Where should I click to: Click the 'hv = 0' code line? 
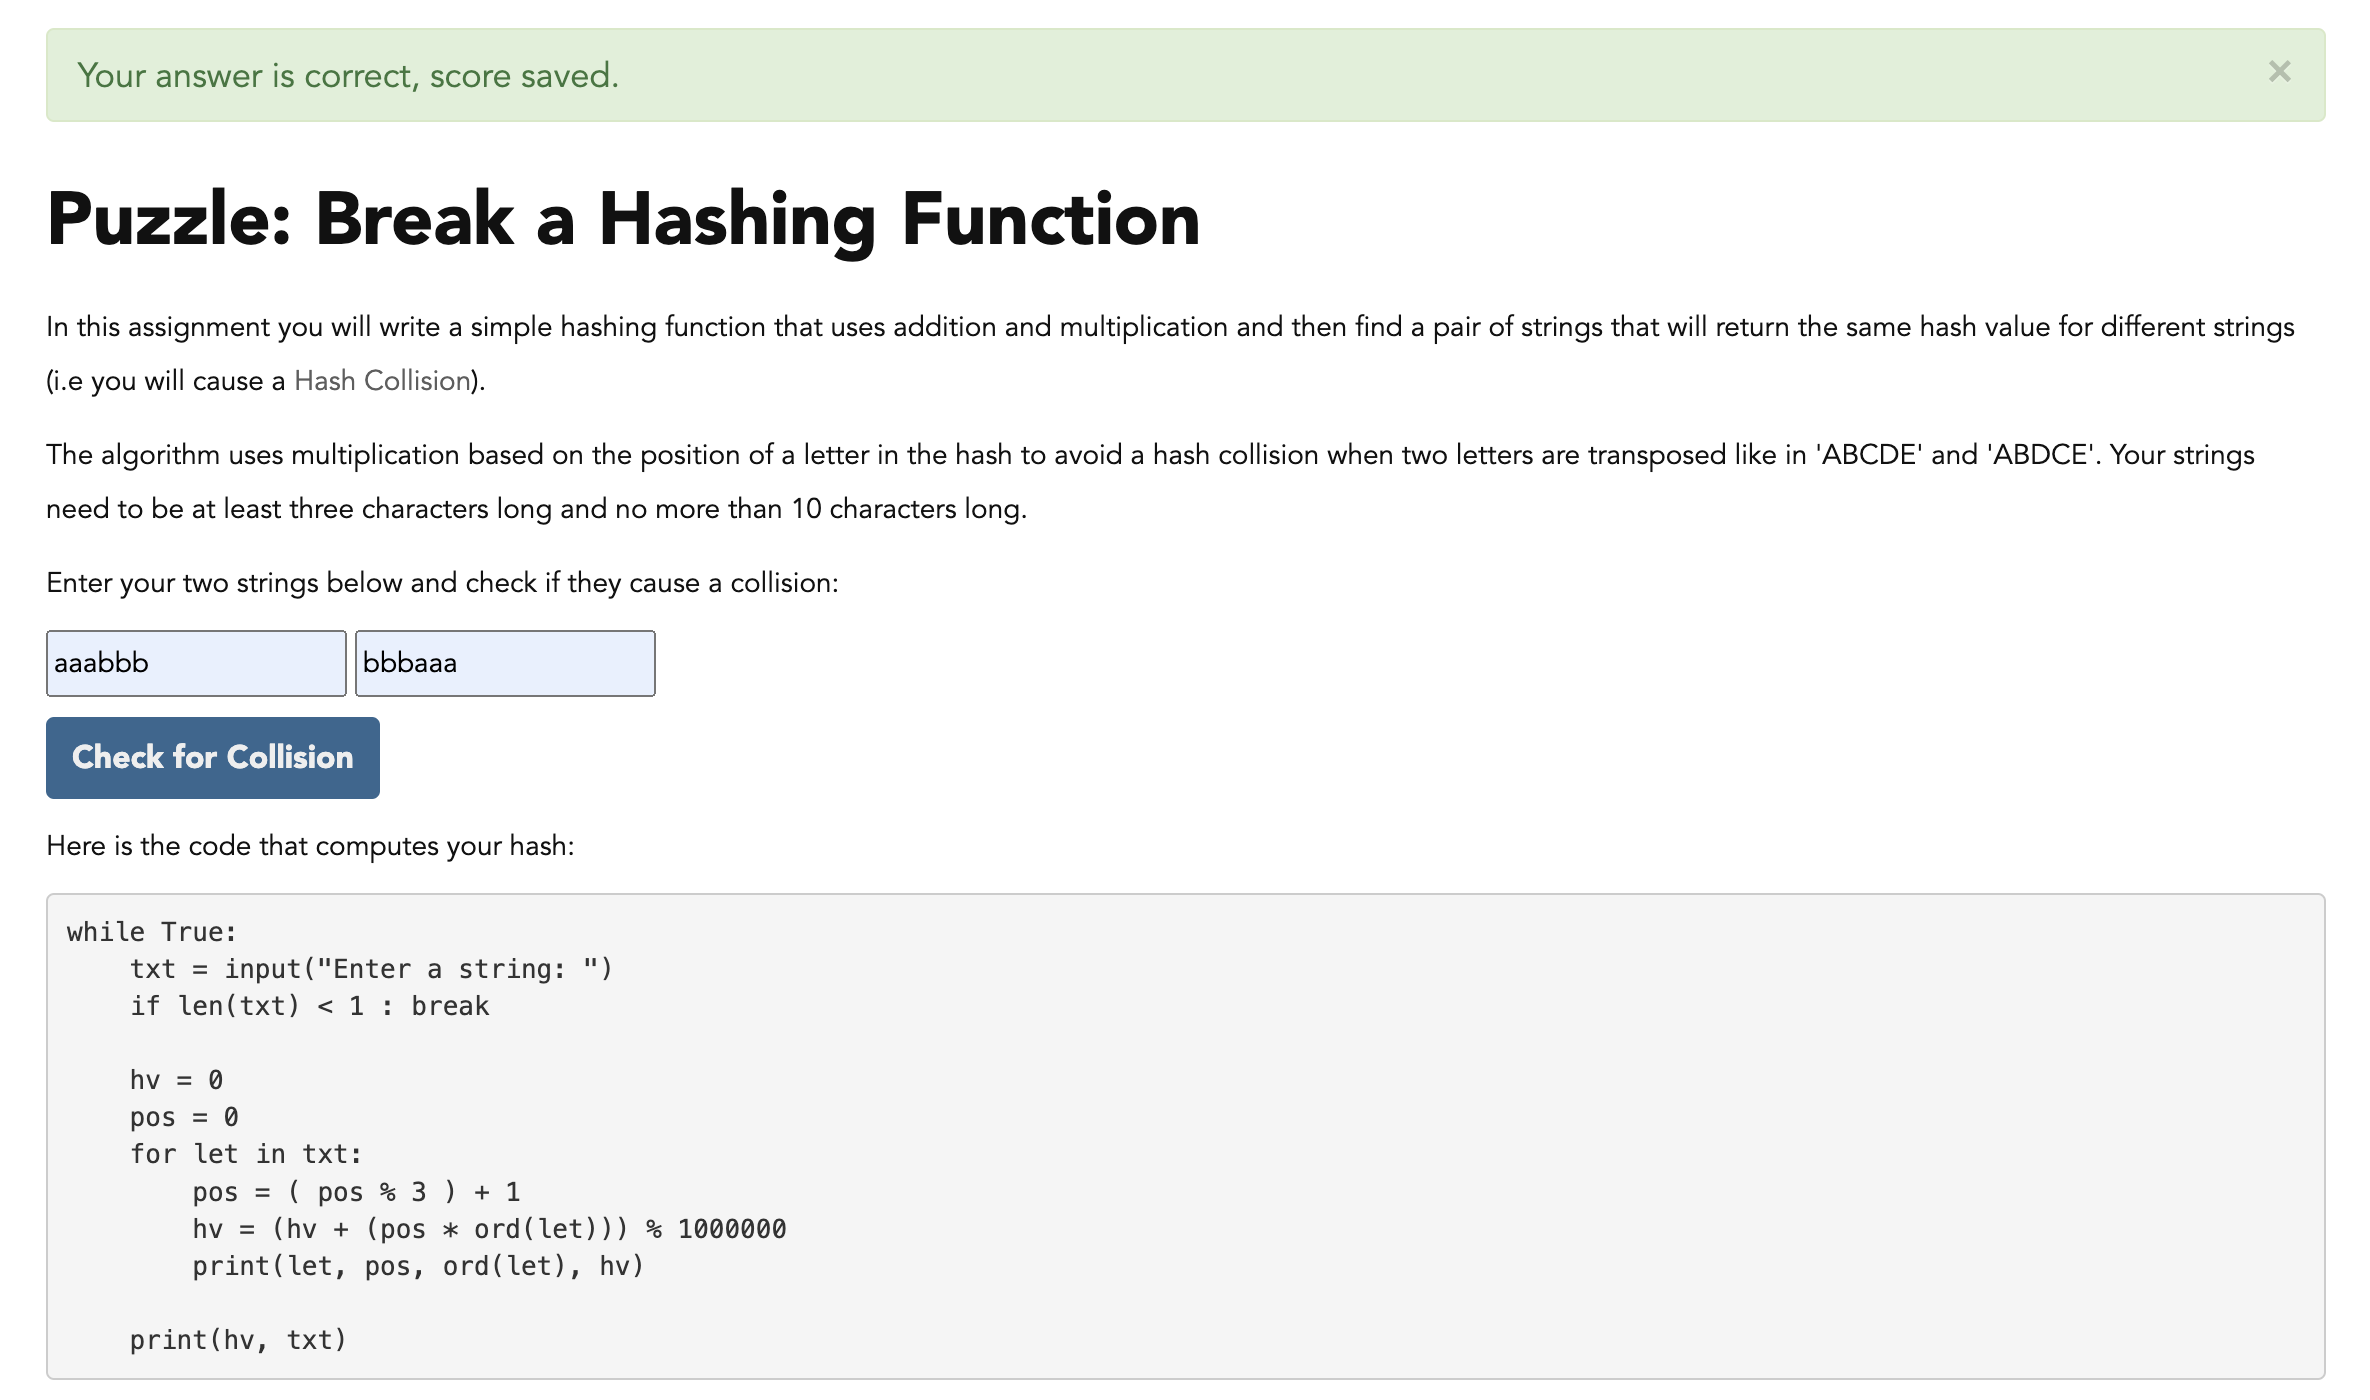[176, 1080]
